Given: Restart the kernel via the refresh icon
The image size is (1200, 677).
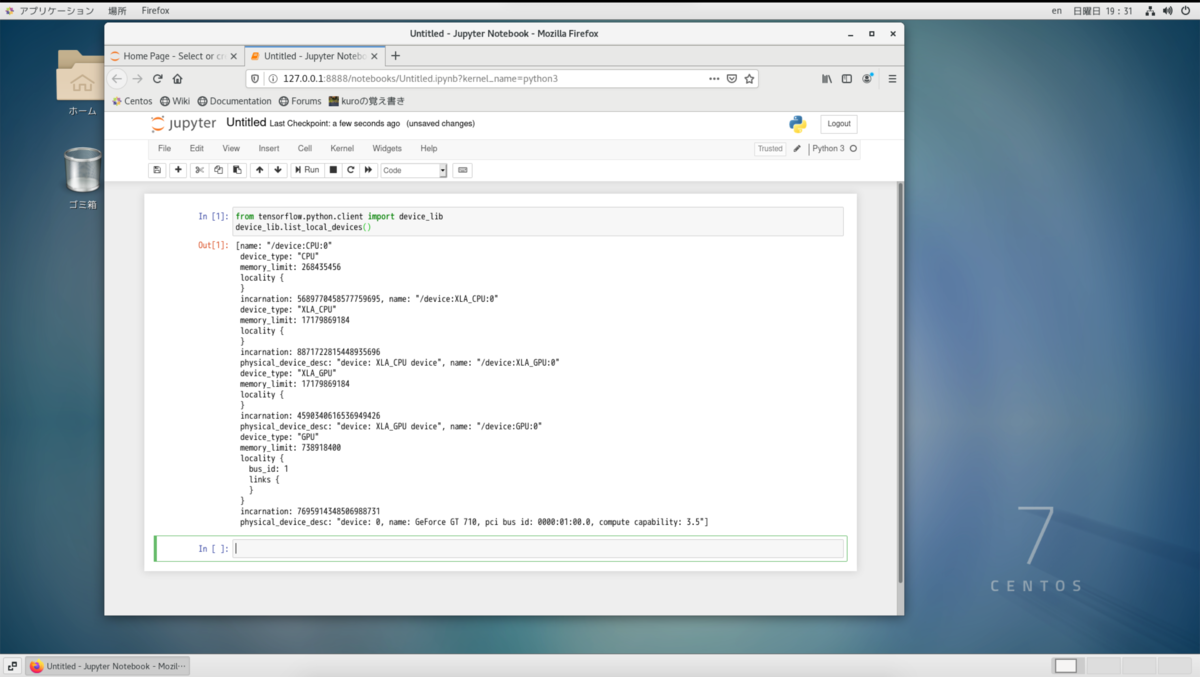Looking at the screenshot, I should [351, 169].
